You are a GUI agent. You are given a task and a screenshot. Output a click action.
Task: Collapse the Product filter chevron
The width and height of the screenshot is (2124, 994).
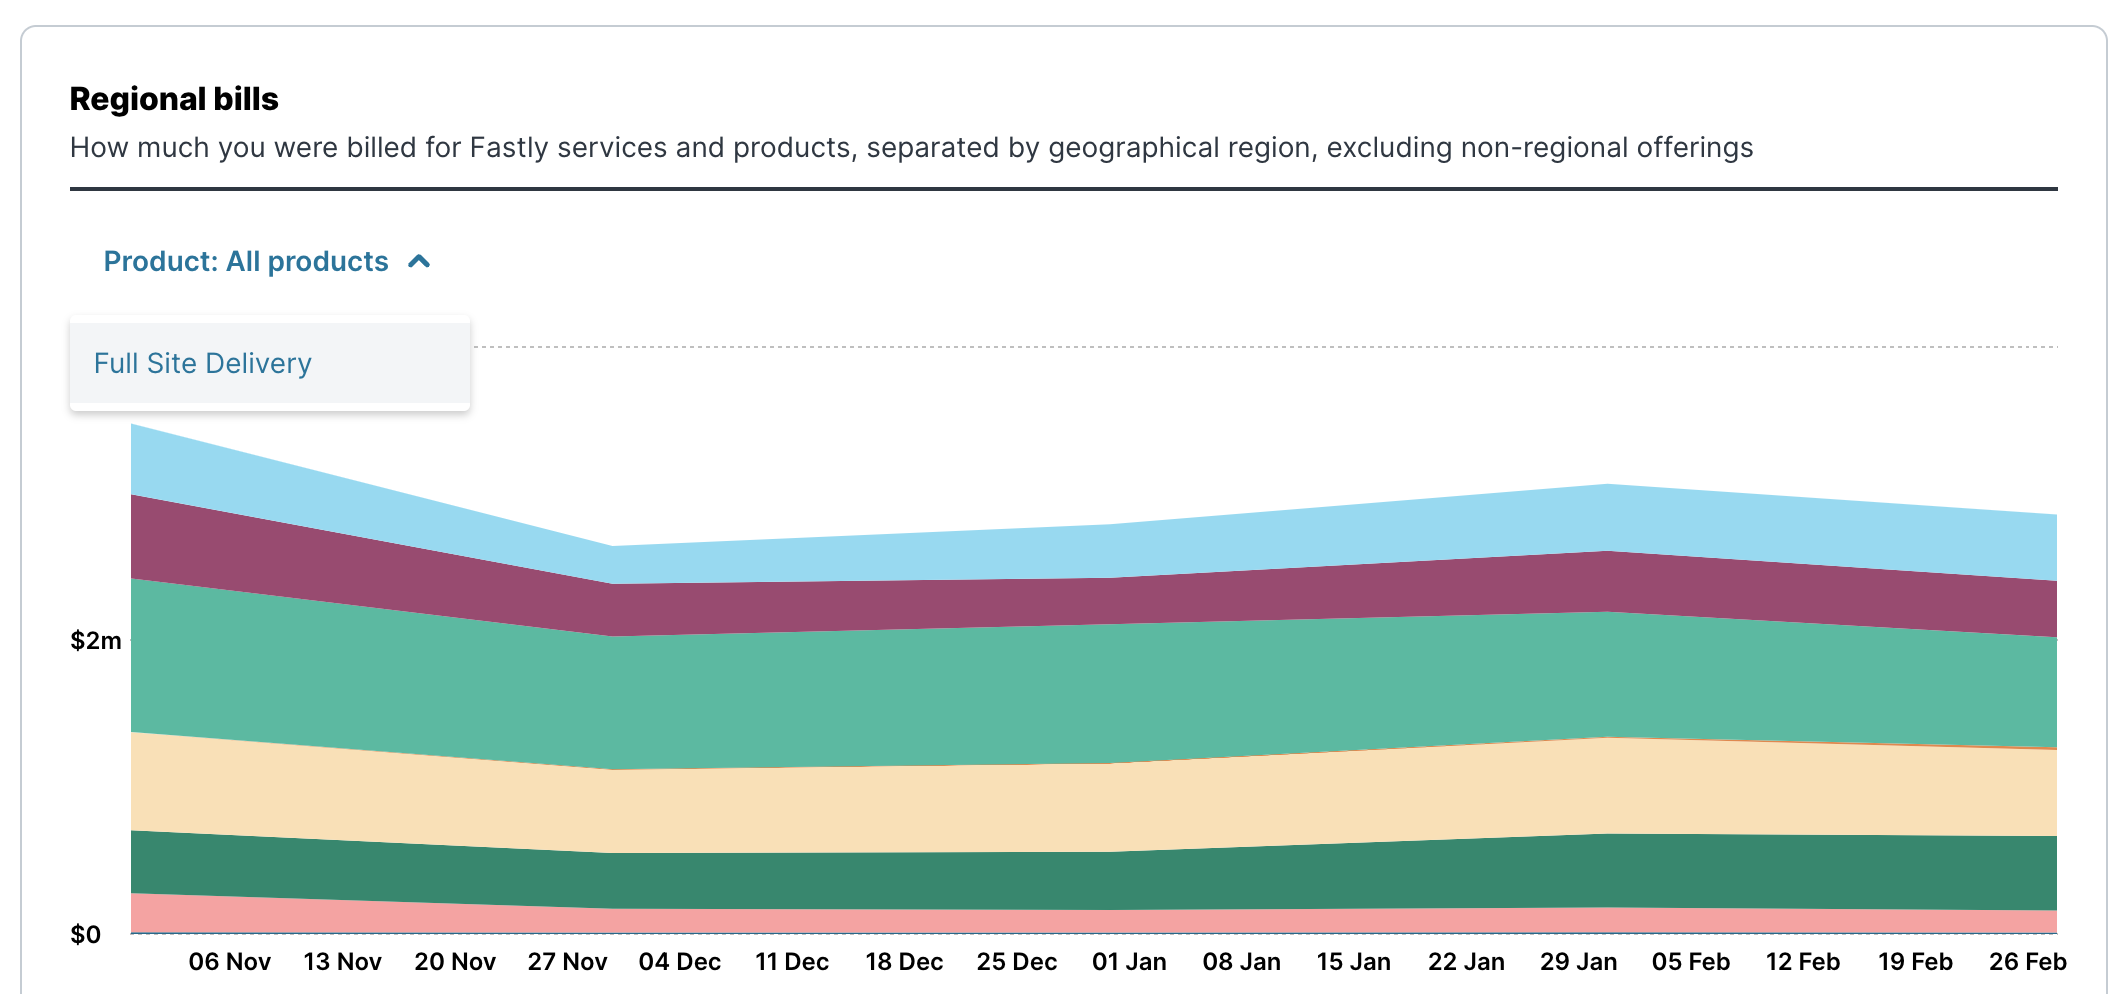click(419, 261)
